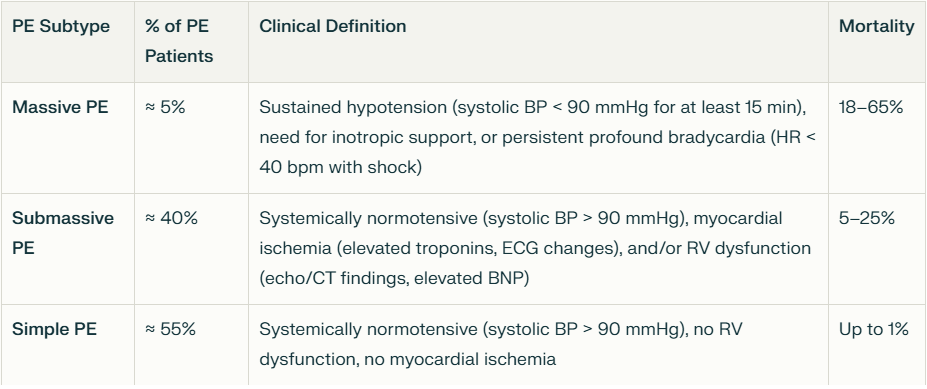The image size is (927, 389).
Task: Select the 40 bpm with shock text
Action: [341, 167]
